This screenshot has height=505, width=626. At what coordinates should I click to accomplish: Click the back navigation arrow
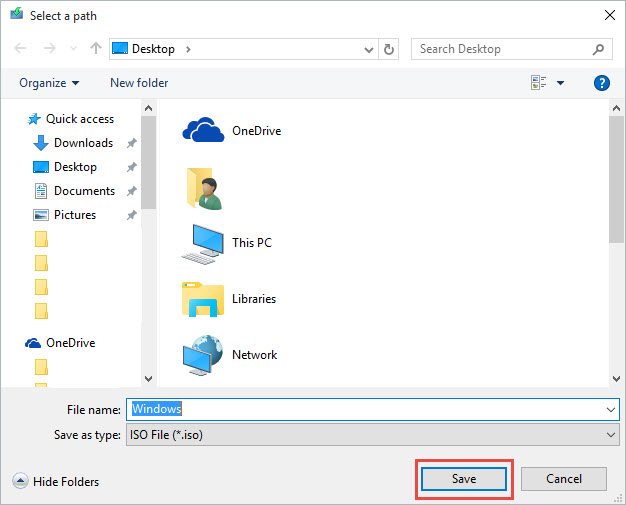[20, 49]
